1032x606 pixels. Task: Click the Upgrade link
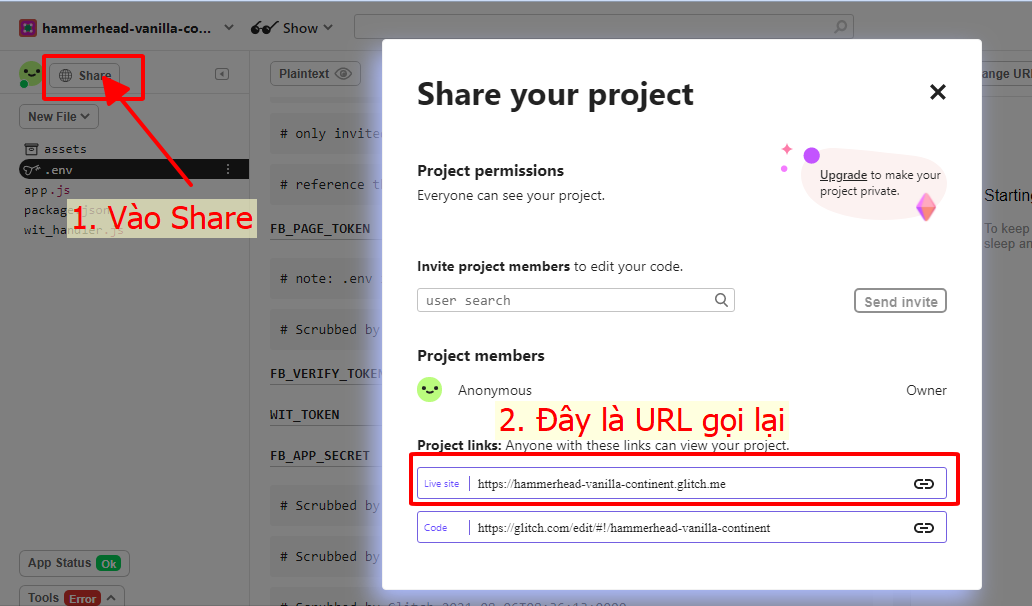(x=843, y=175)
